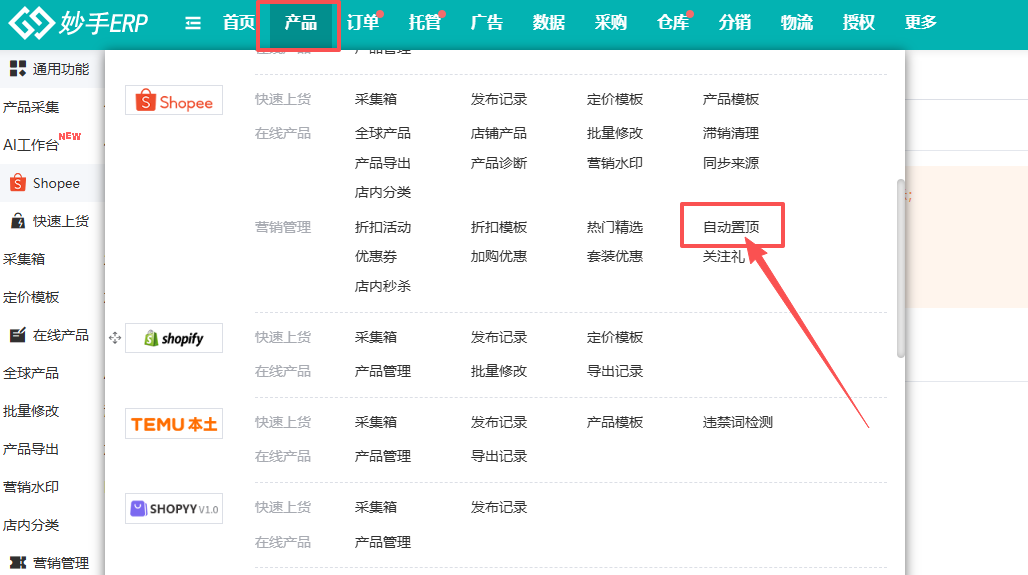Open the 托管 top menu
This screenshot has height=575, width=1028.
point(425,23)
